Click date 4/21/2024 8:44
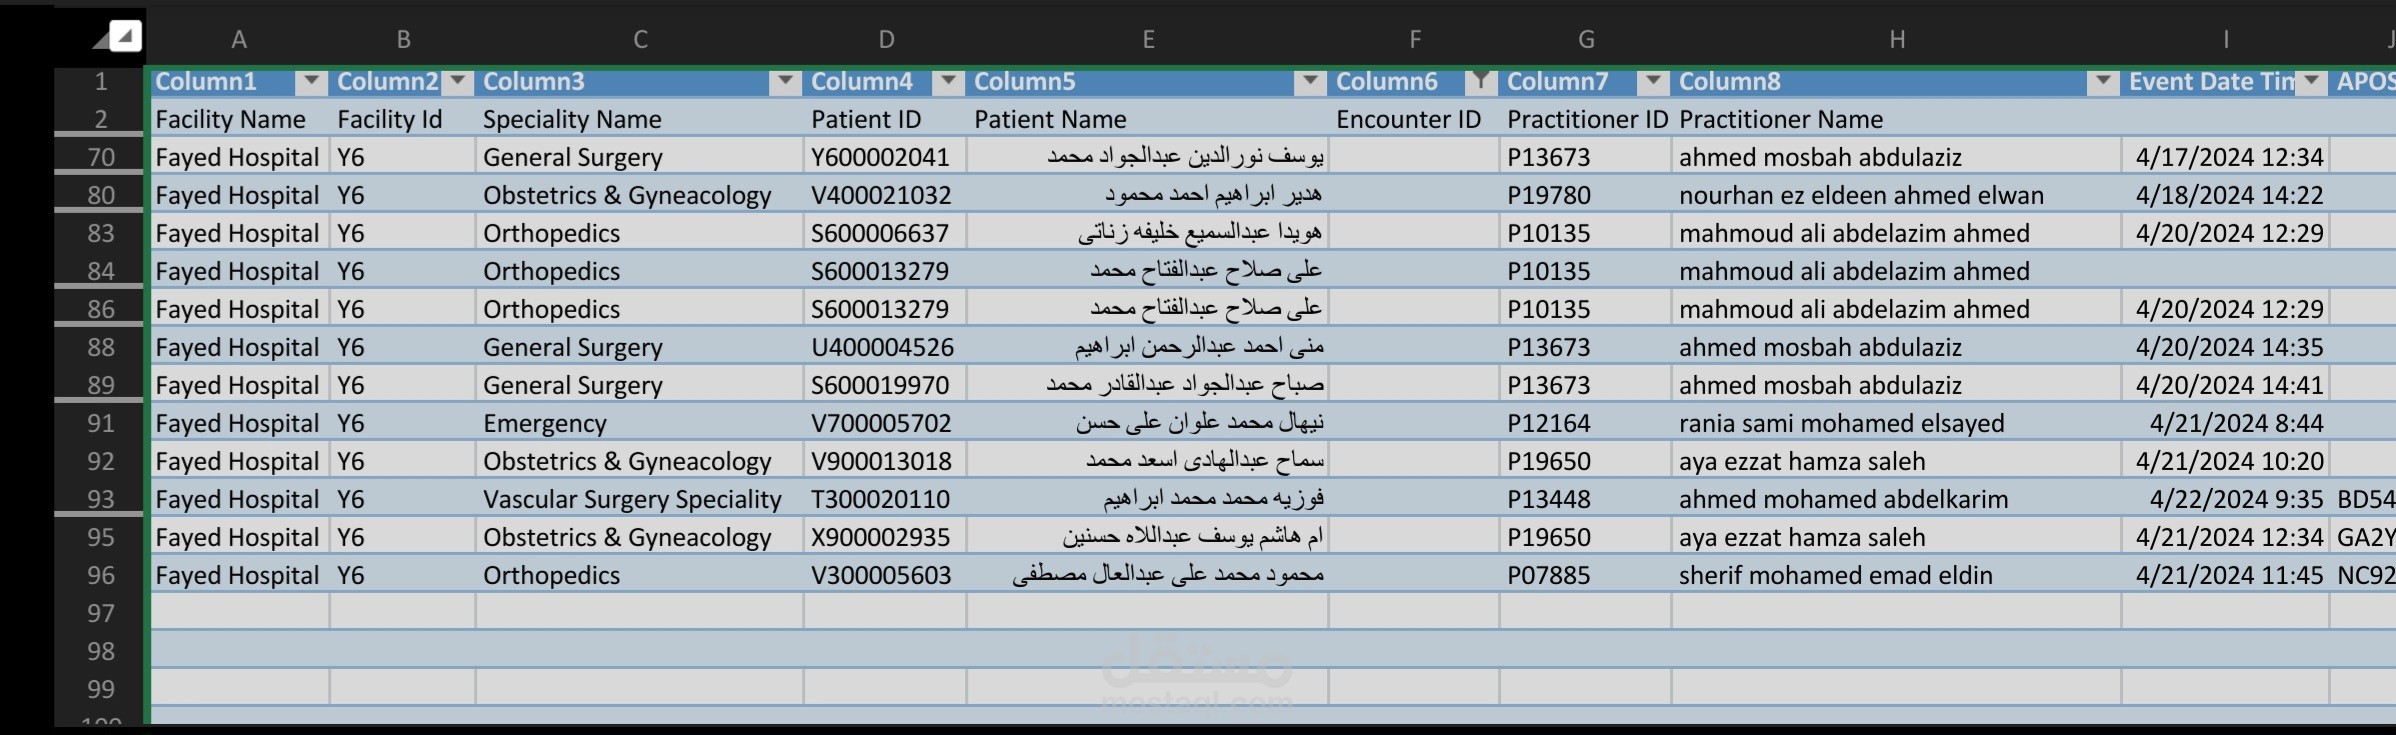The width and height of the screenshot is (2396, 735). coord(2226,423)
